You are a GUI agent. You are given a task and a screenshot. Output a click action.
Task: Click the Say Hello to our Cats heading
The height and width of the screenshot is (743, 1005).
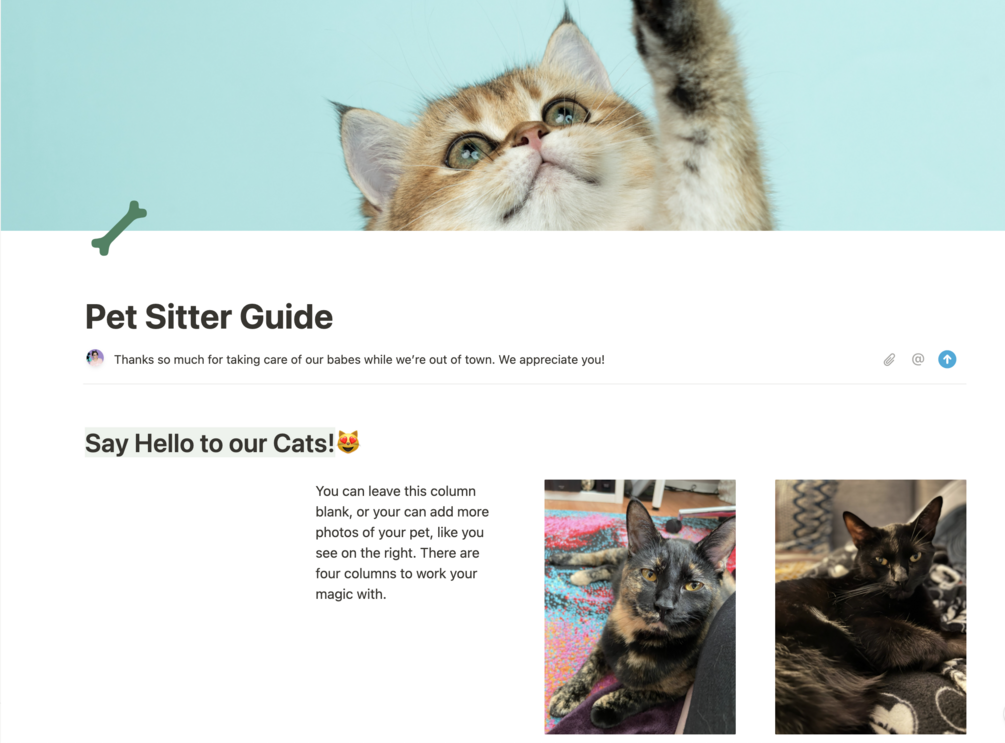(x=210, y=443)
